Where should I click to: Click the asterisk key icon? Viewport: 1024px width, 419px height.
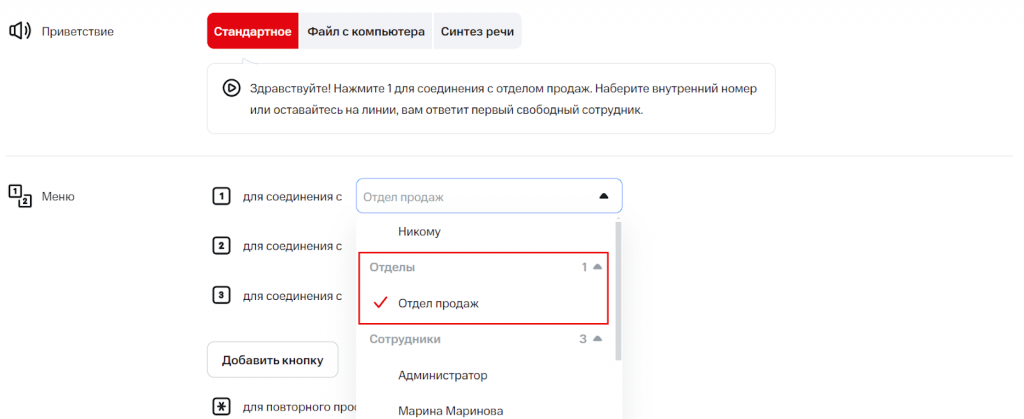[x=222, y=407]
